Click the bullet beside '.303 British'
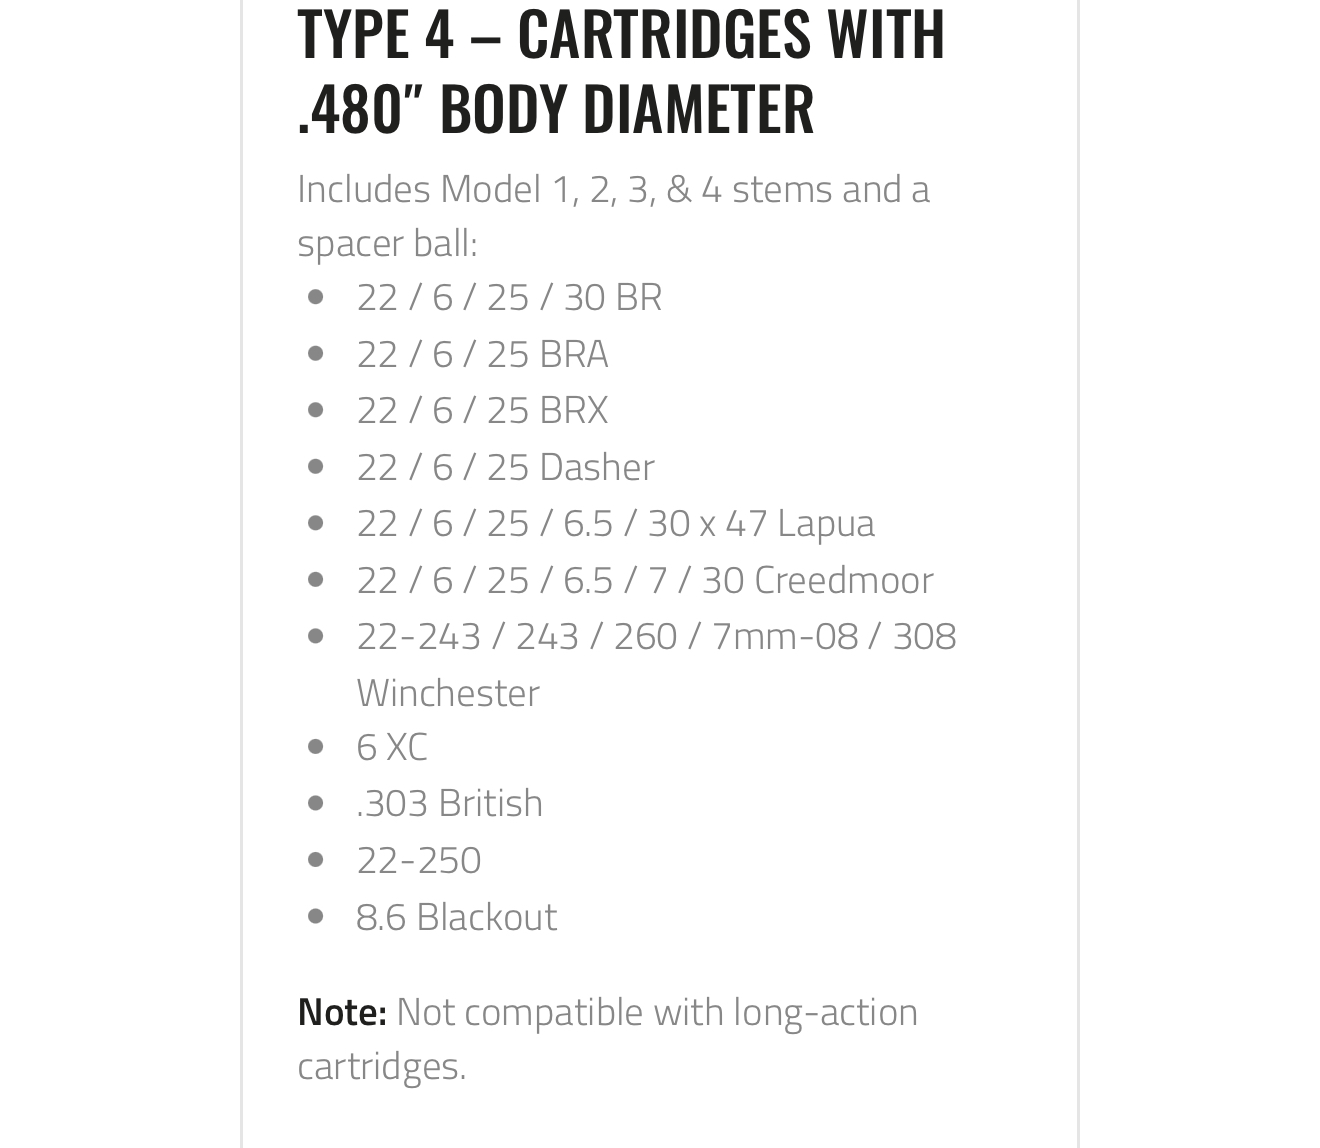This screenshot has width=1320, height=1148. pyautogui.click(x=316, y=802)
